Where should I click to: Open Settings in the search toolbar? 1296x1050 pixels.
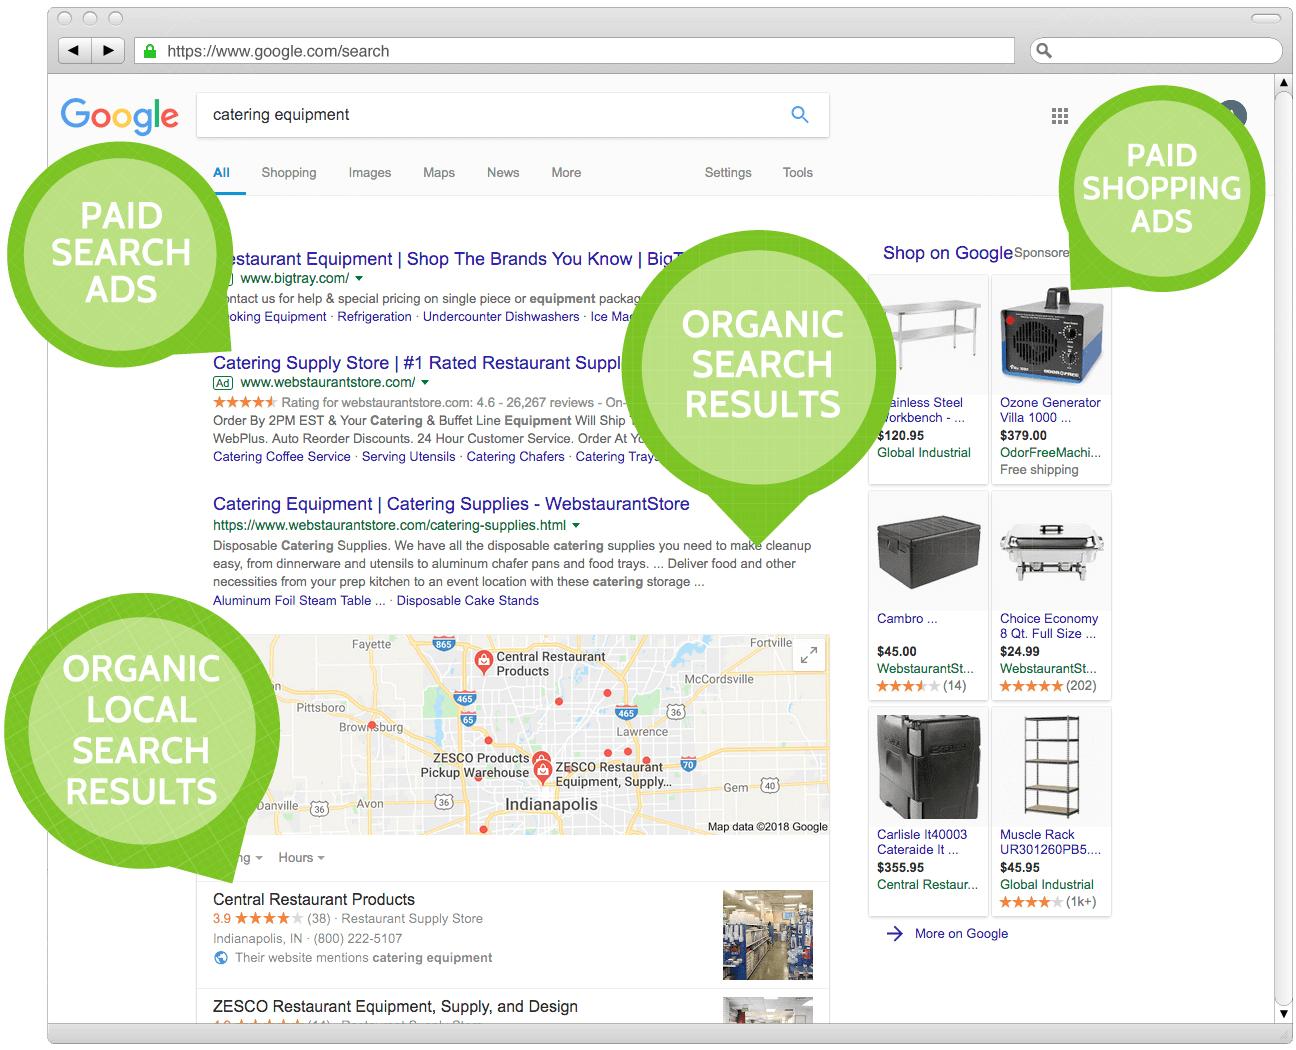point(728,173)
